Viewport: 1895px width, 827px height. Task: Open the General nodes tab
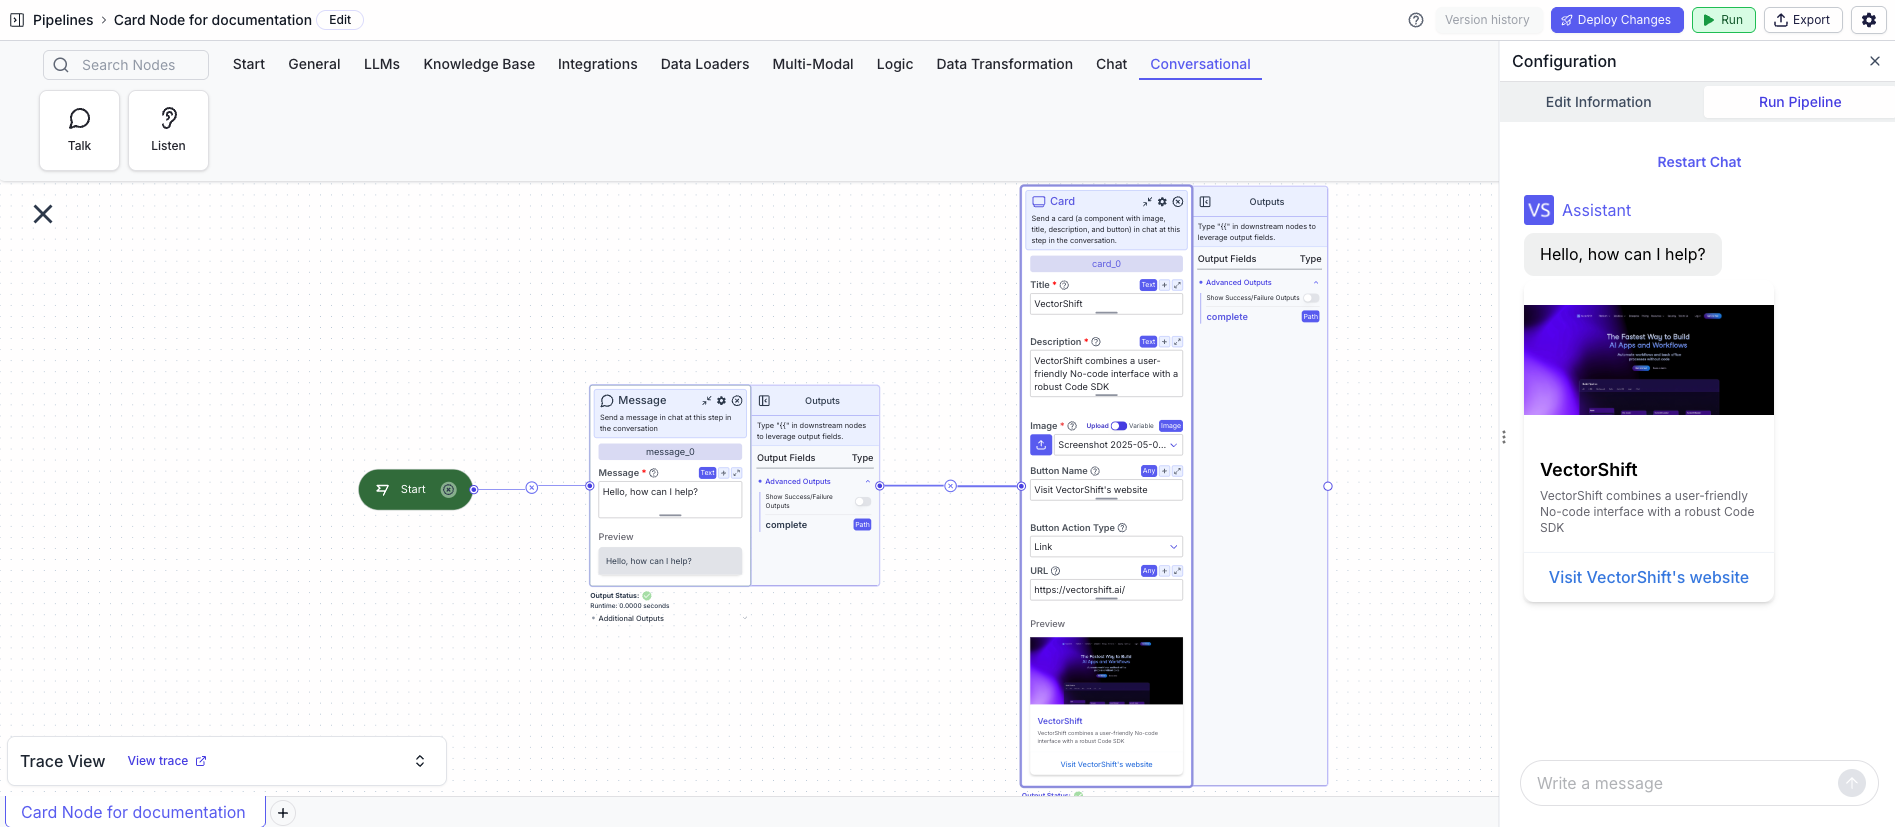click(314, 64)
